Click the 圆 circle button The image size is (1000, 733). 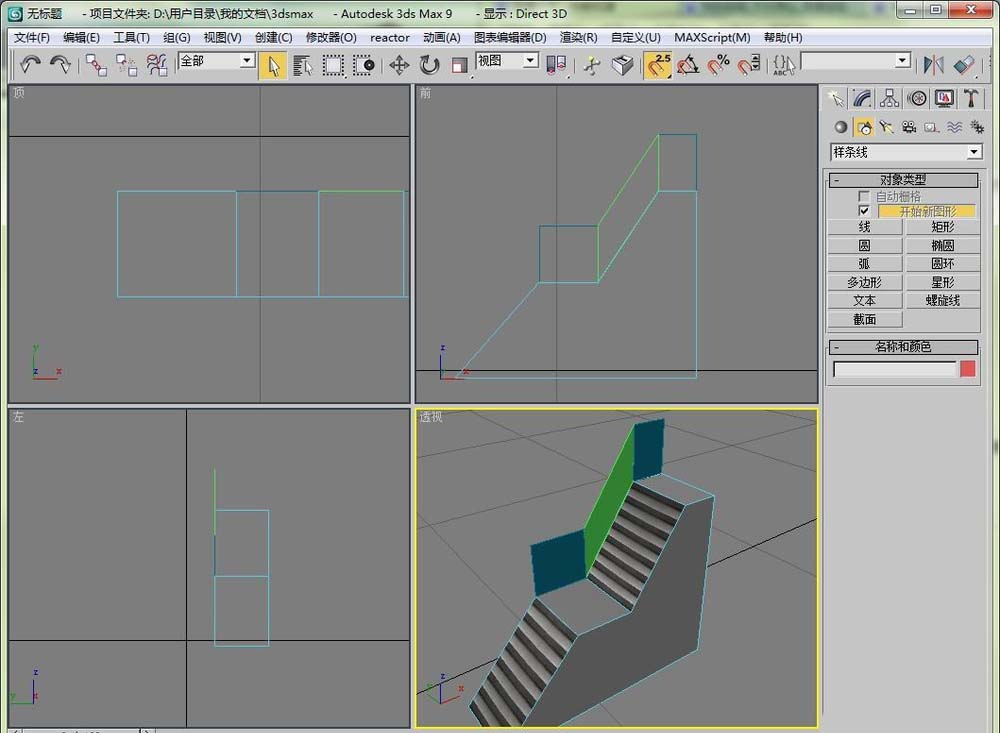pos(865,245)
